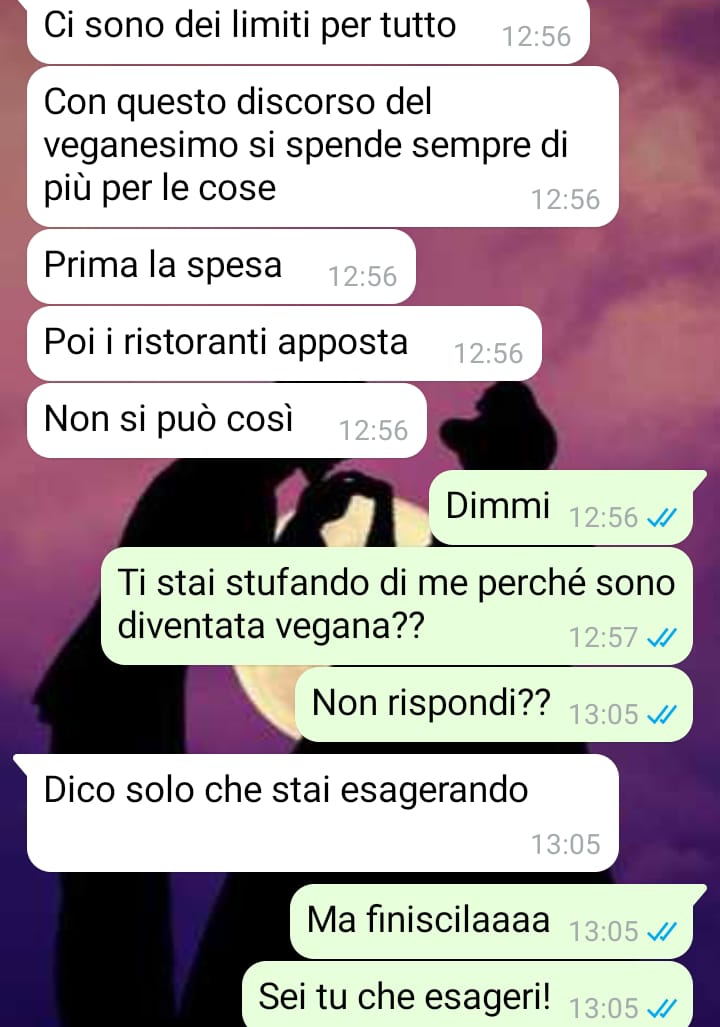Tap read ticks on 'diventata vegana??' message
720x1027 pixels.
[661, 638]
